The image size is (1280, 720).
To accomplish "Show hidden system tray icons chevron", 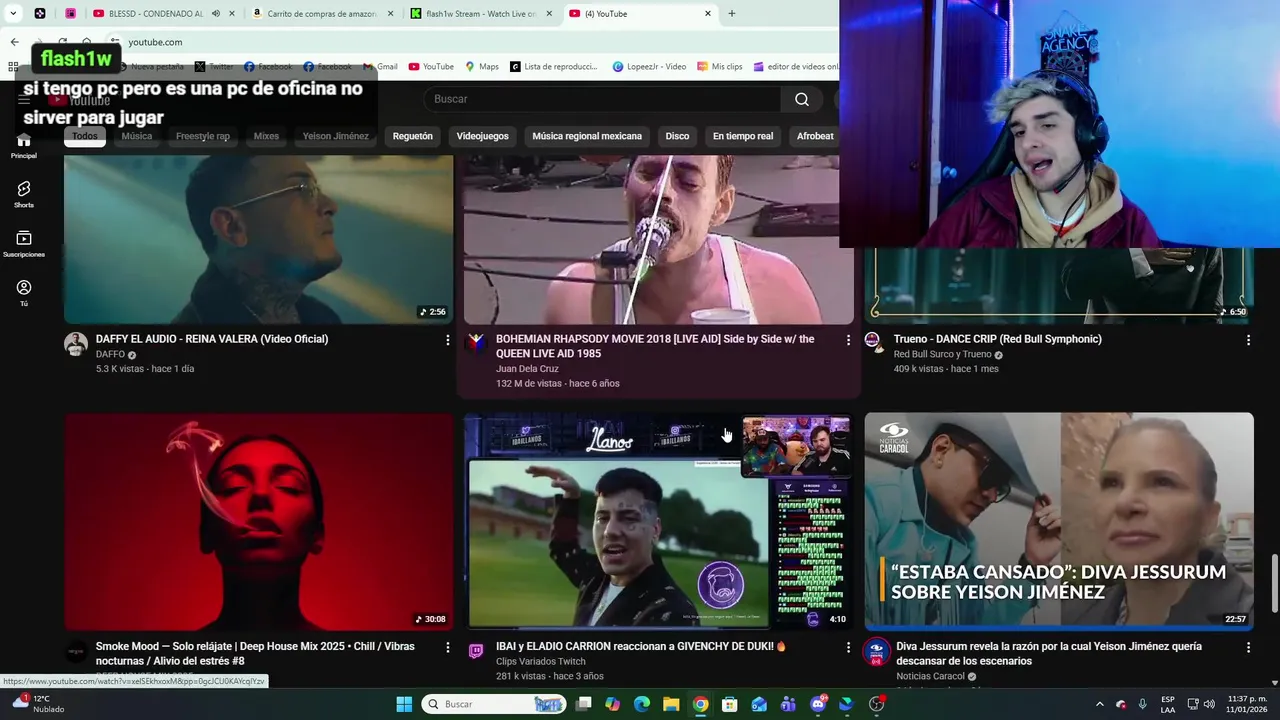I will click(x=1100, y=704).
